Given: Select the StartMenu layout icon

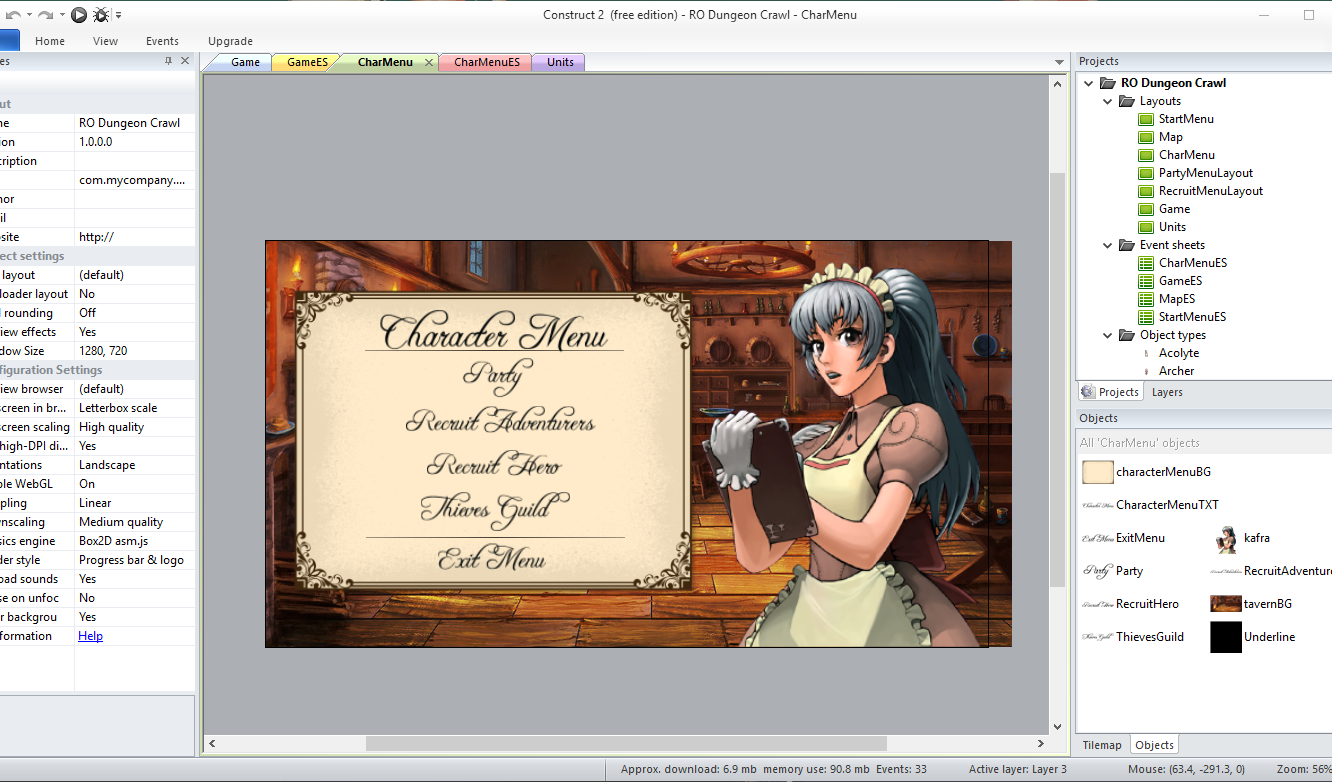Looking at the screenshot, I should point(1146,119).
